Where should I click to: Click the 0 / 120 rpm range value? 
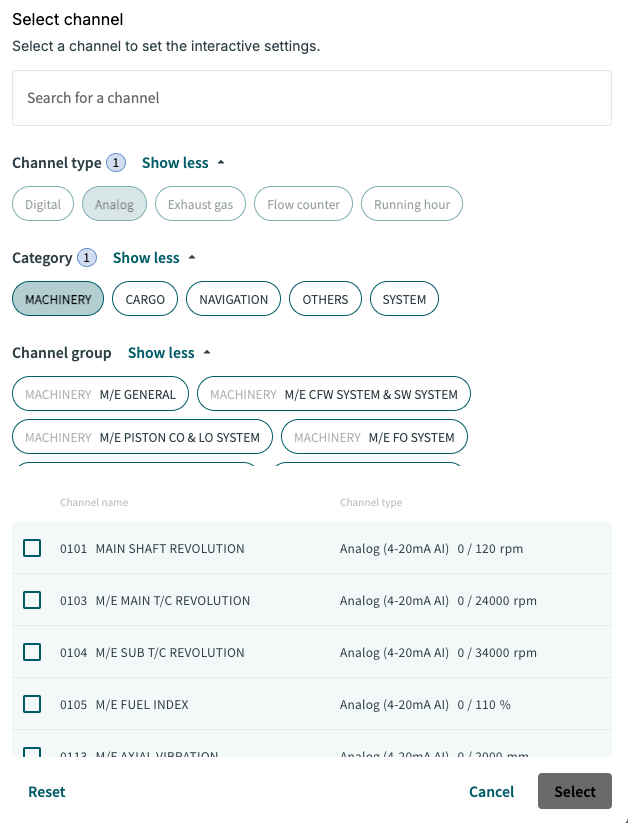[x=490, y=548]
